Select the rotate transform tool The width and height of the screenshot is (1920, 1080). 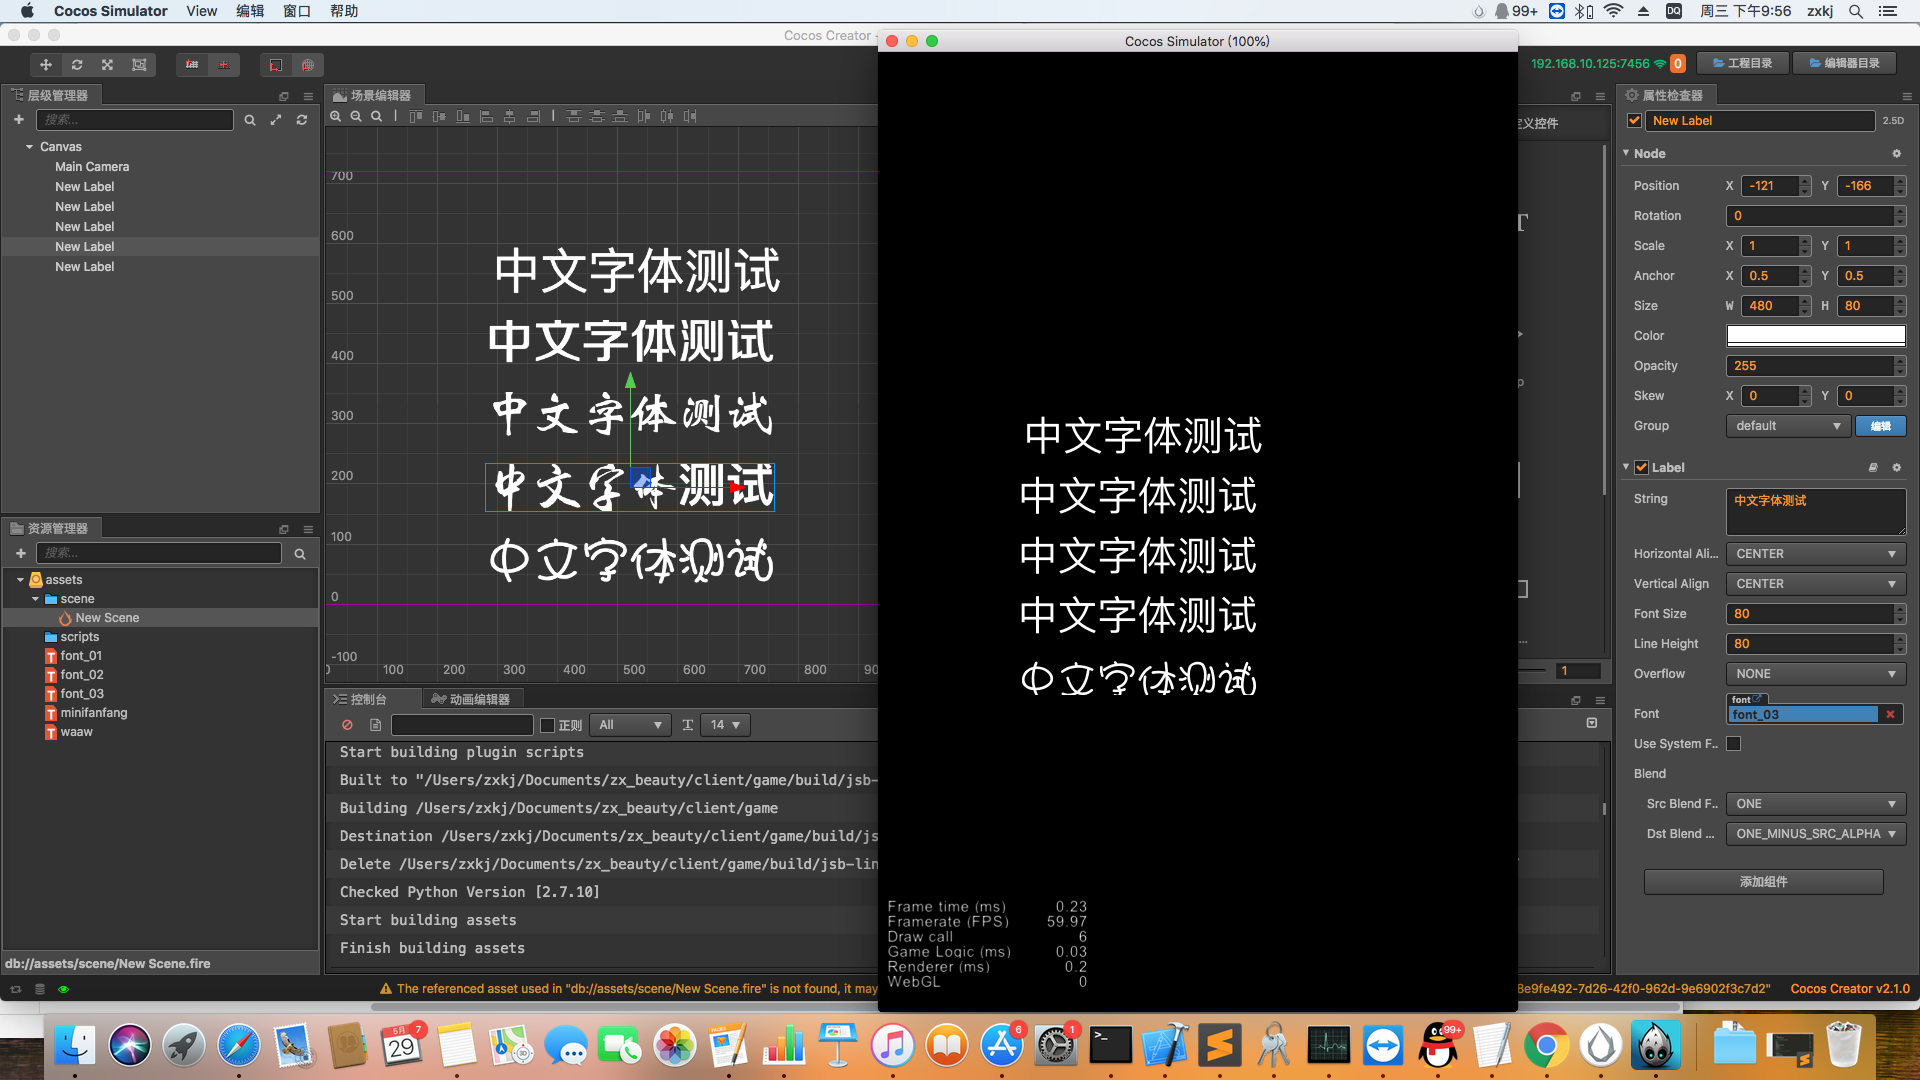point(77,65)
